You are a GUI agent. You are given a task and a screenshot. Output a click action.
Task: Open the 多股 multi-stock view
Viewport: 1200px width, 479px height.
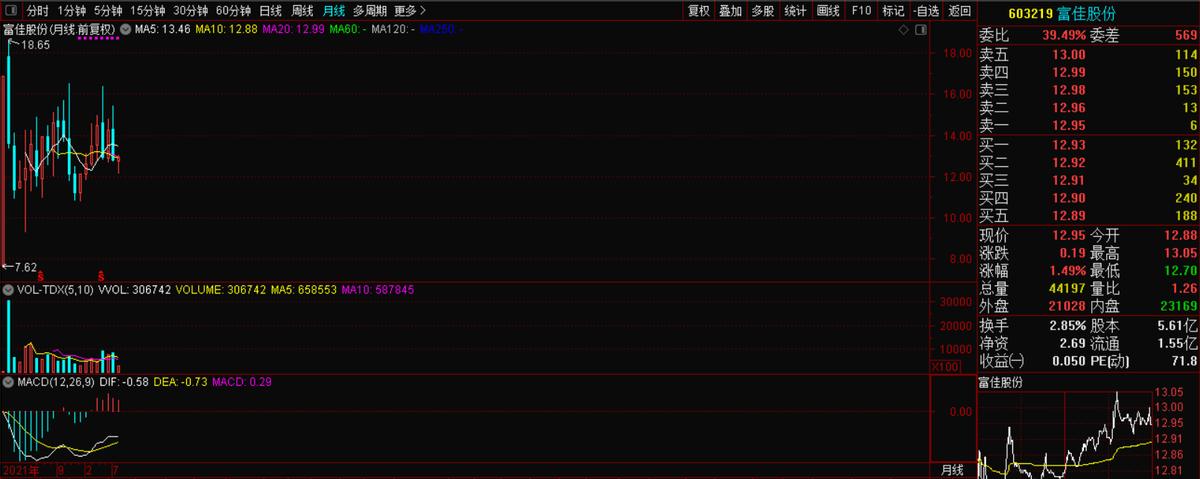pos(762,11)
